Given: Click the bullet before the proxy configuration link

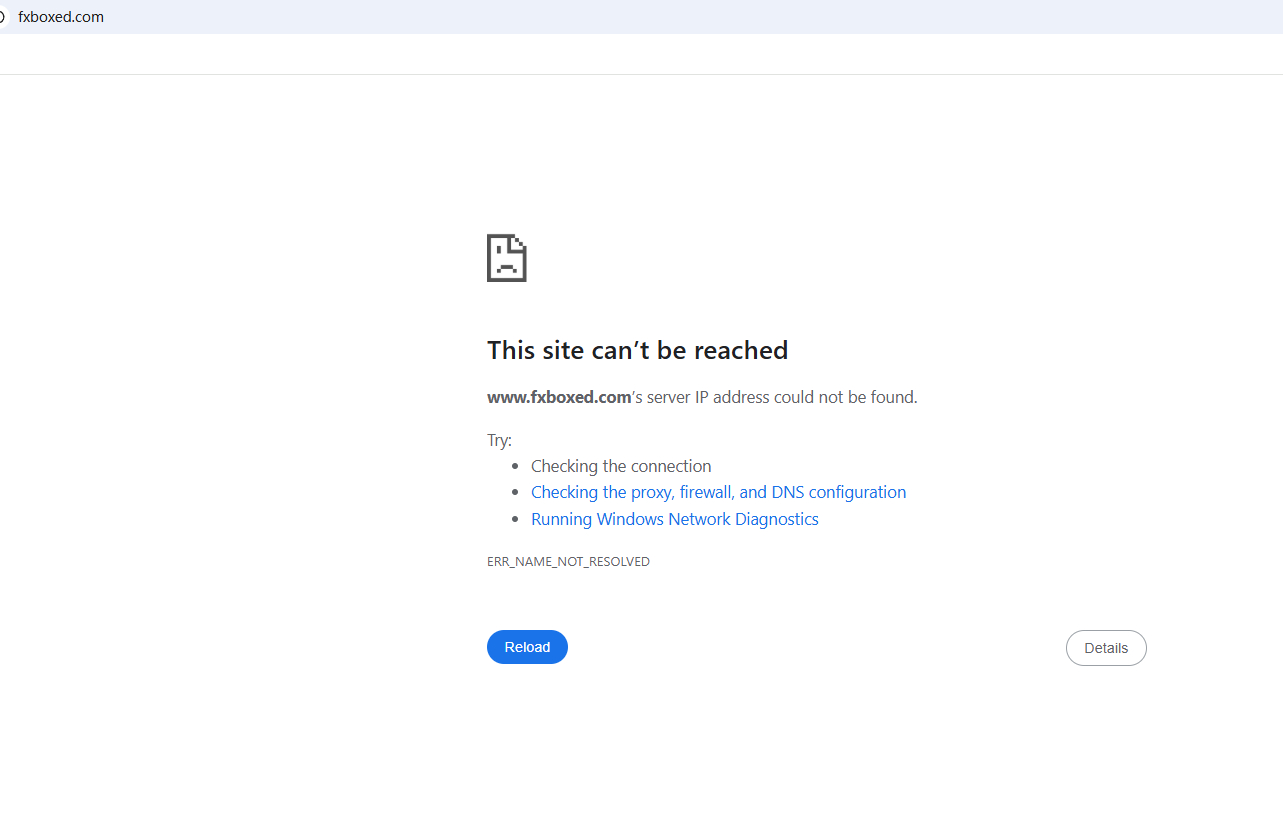Looking at the screenshot, I should tap(515, 493).
